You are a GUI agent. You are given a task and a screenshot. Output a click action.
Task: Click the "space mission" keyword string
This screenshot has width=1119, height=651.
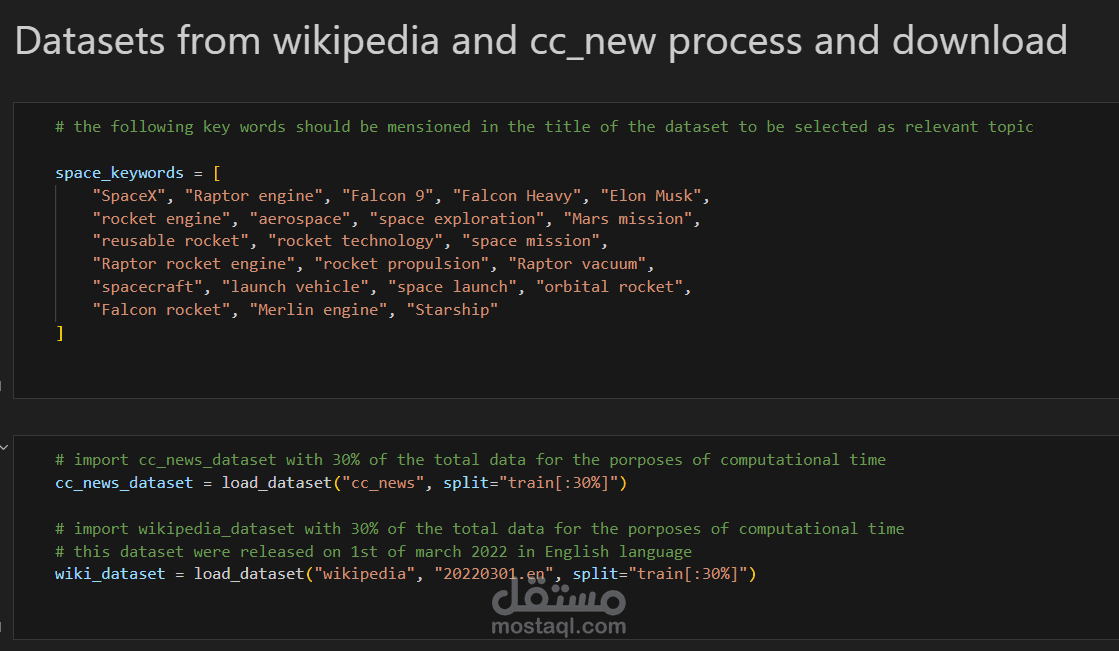[x=530, y=241]
